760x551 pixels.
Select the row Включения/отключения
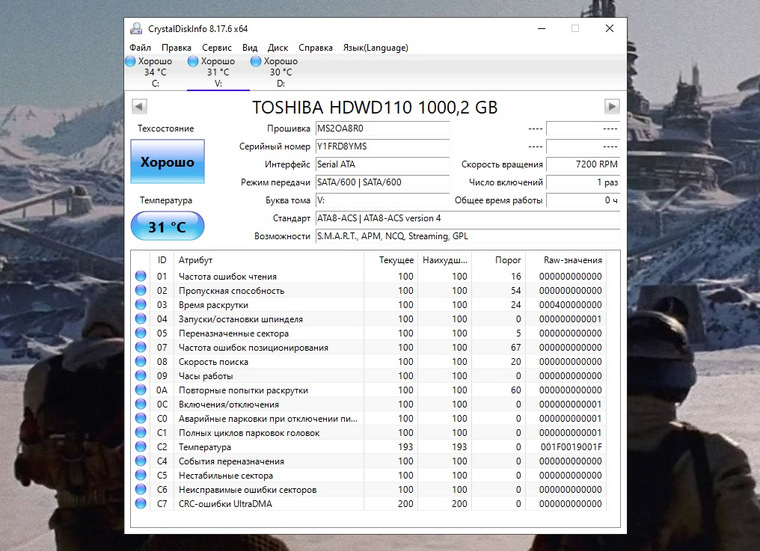[369, 404]
